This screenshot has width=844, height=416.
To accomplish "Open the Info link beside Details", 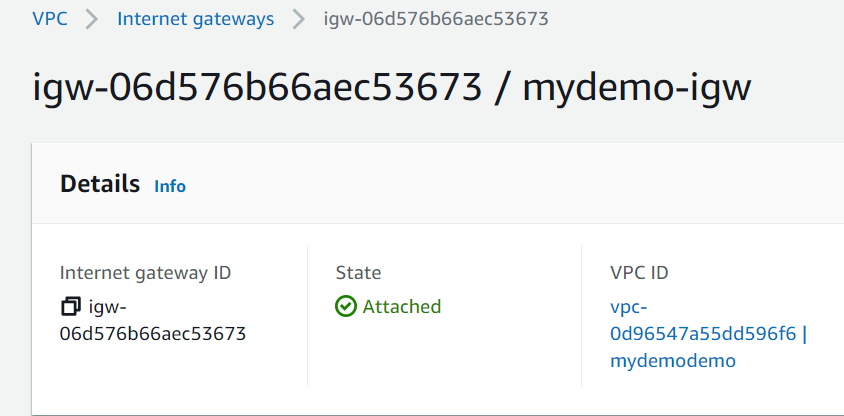I will (x=169, y=186).
